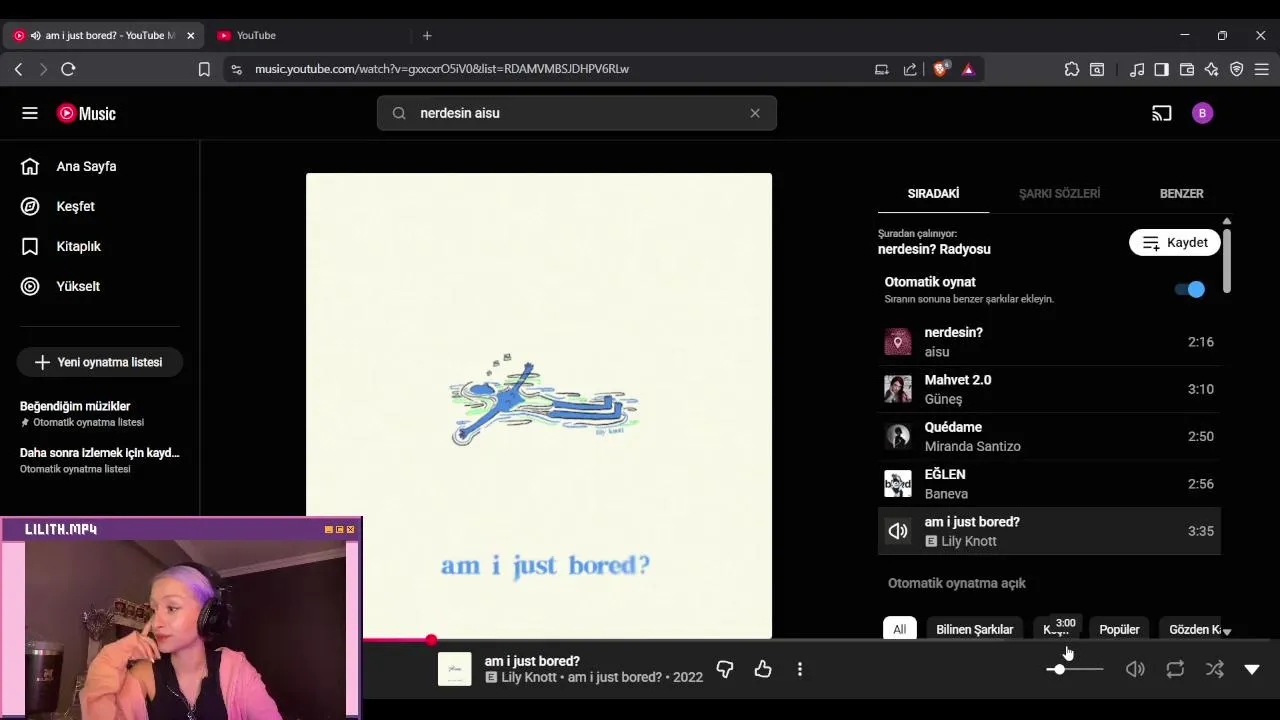Open the browser extensions puzzle icon
Image resolution: width=1280 pixels, height=720 pixels.
click(x=1072, y=69)
